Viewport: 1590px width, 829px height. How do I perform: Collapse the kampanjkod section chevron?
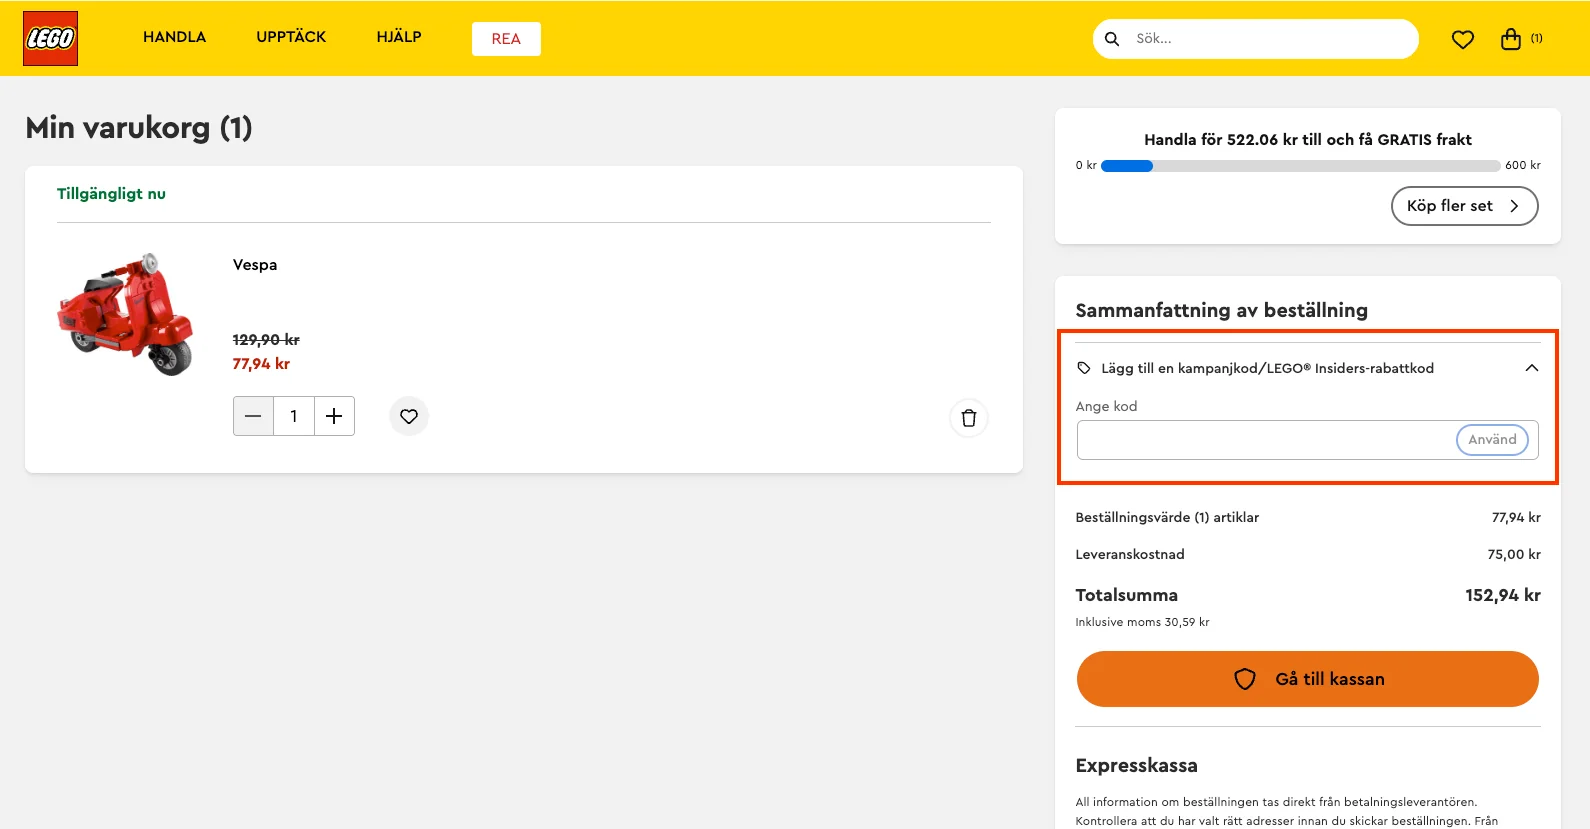(x=1531, y=368)
